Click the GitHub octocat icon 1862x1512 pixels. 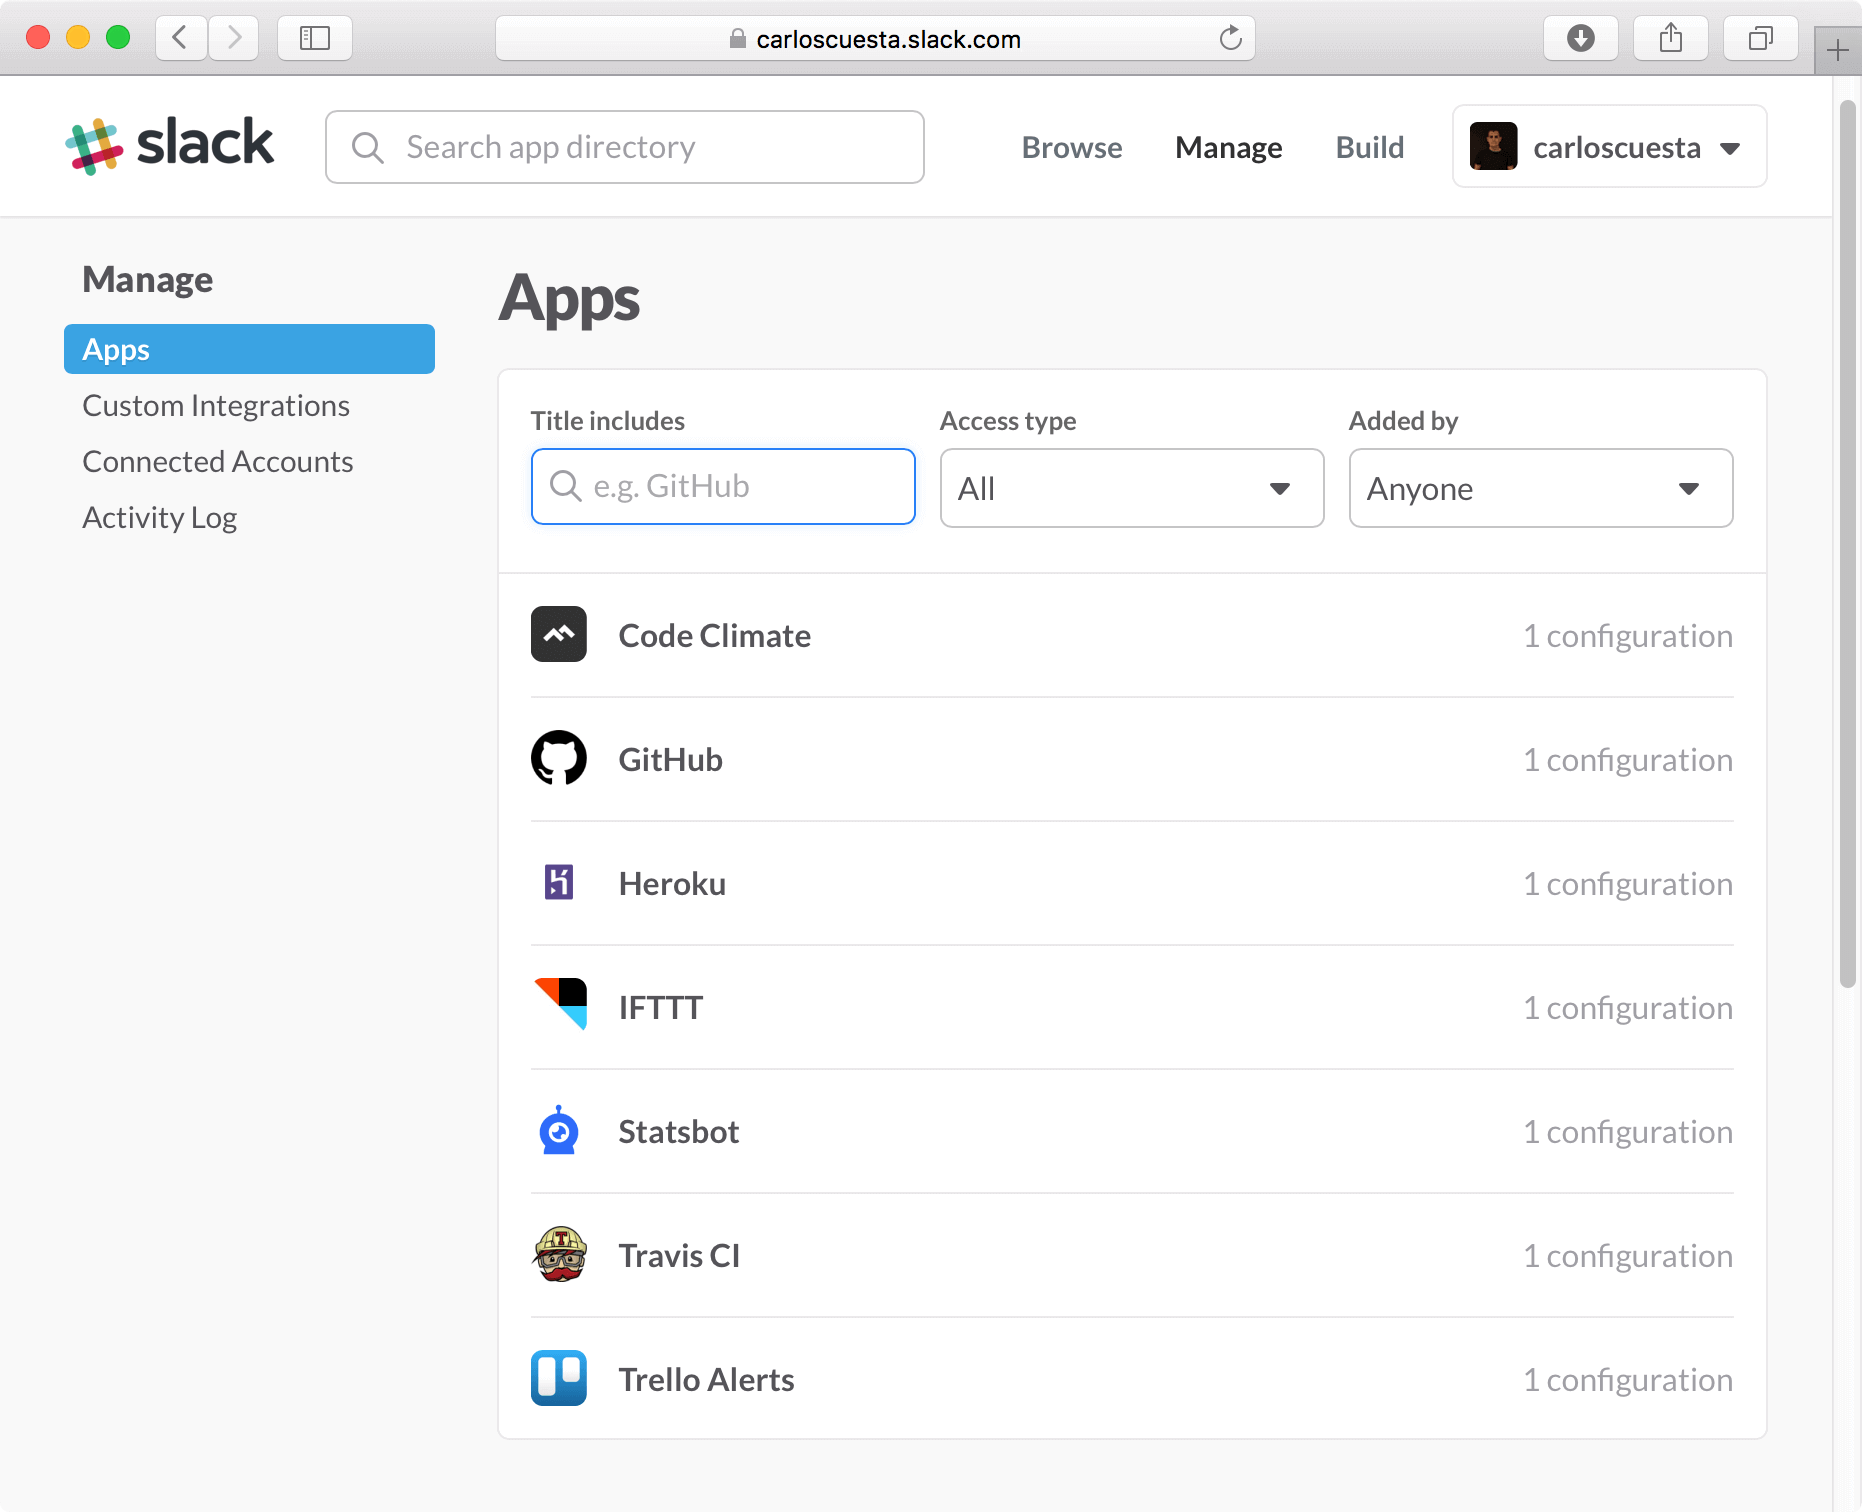(x=559, y=758)
